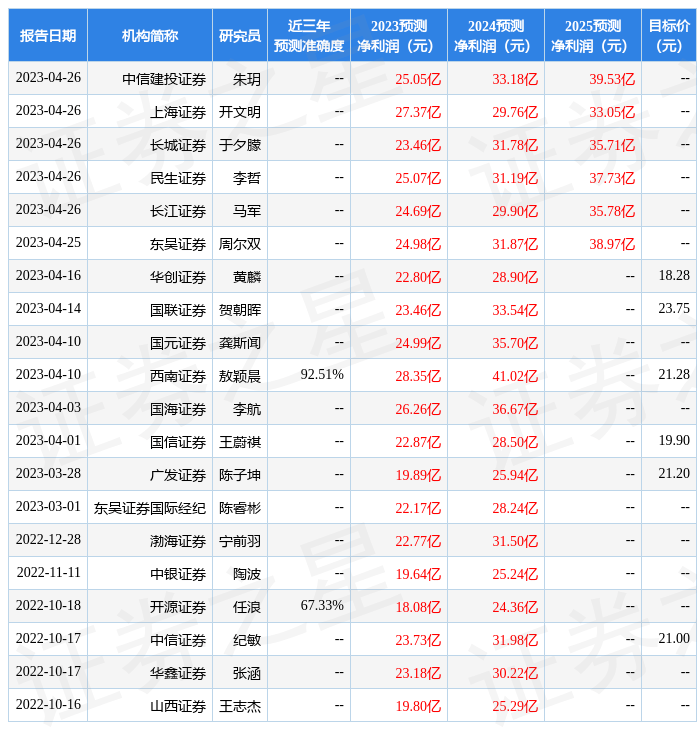Click target price 21.20

[x=674, y=473]
